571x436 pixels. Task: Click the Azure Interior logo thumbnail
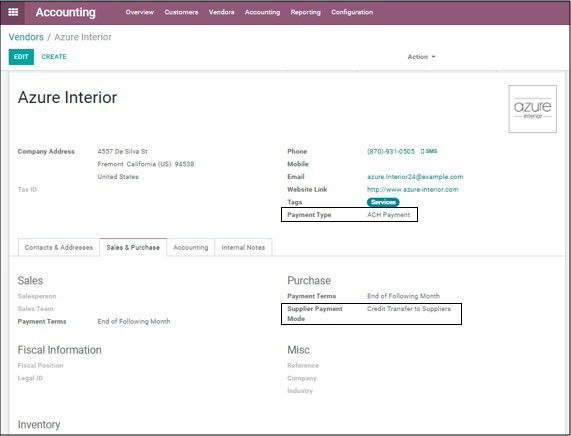coord(532,109)
